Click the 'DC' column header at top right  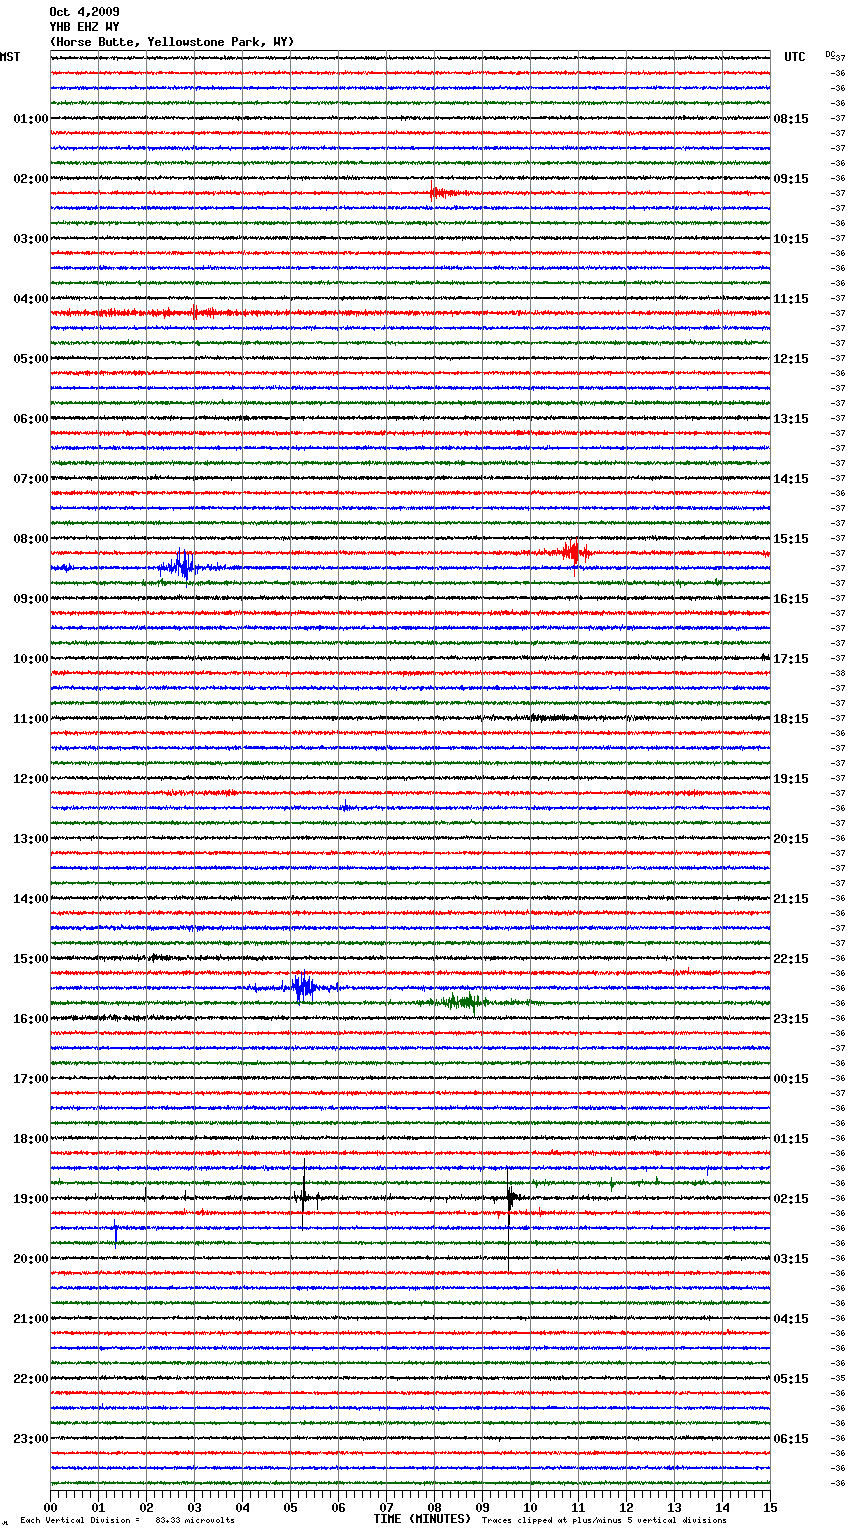pos(831,54)
